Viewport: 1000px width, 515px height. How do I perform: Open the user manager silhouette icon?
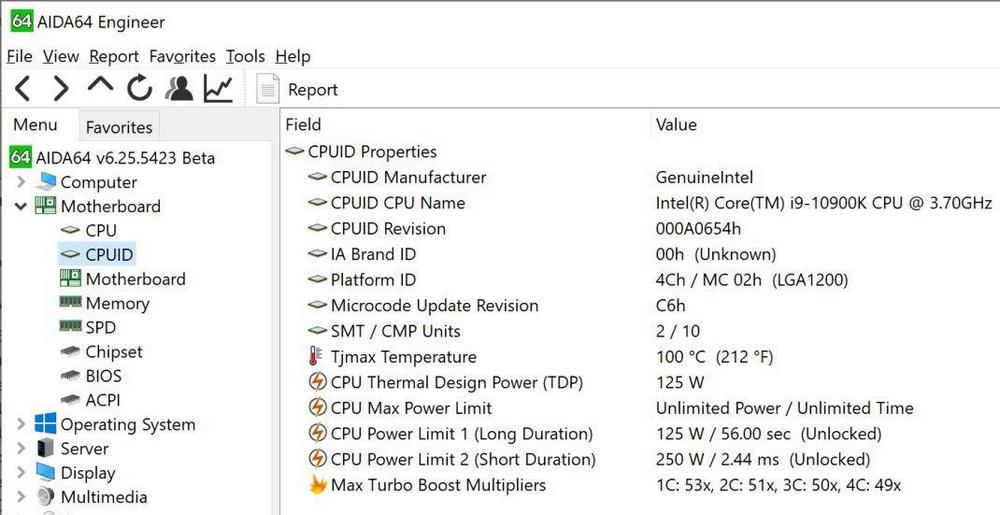pyautogui.click(x=179, y=89)
